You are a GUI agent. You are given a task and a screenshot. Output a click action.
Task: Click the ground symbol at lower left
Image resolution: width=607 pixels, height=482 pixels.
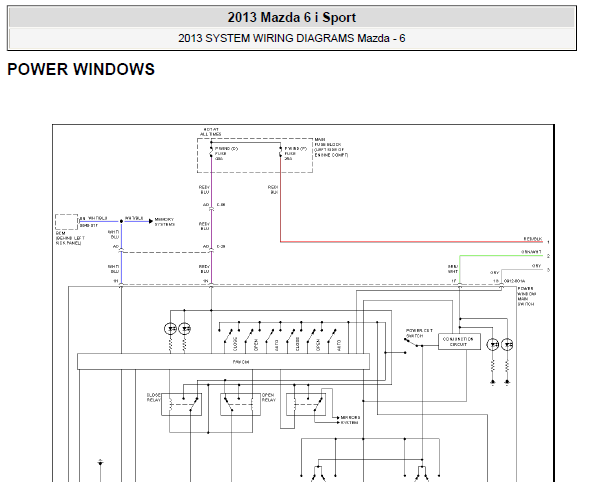pyautogui.click(x=100, y=463)
